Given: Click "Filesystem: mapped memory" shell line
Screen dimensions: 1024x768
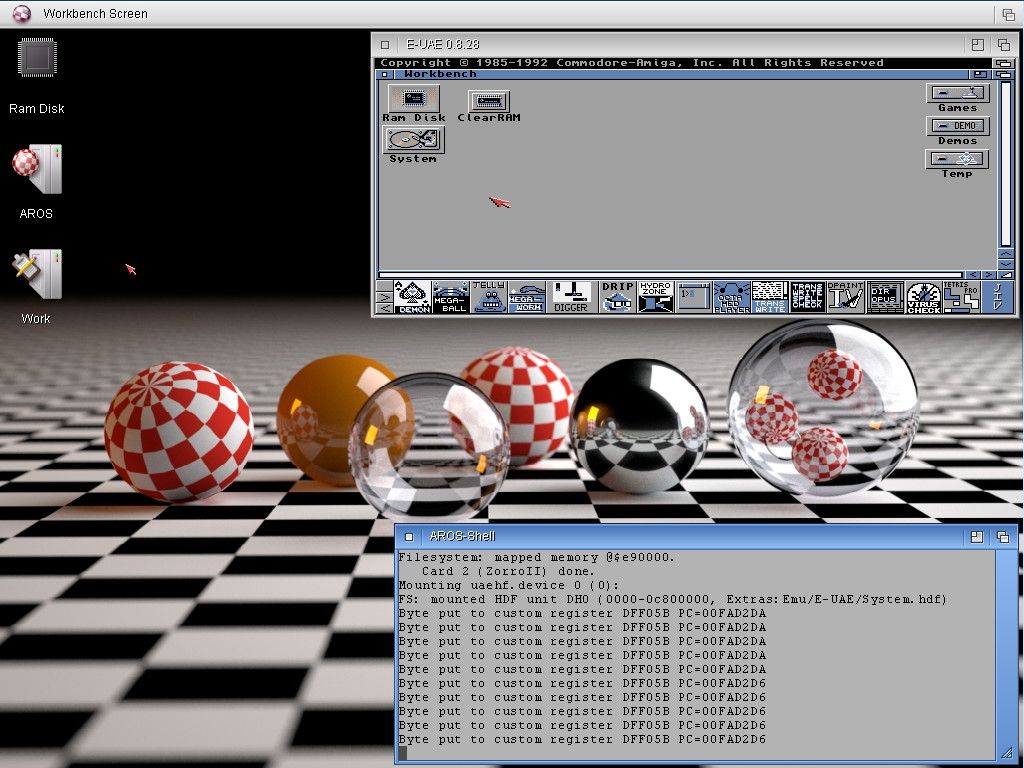Looking at the screenshot, I should (x=536, y=557).
